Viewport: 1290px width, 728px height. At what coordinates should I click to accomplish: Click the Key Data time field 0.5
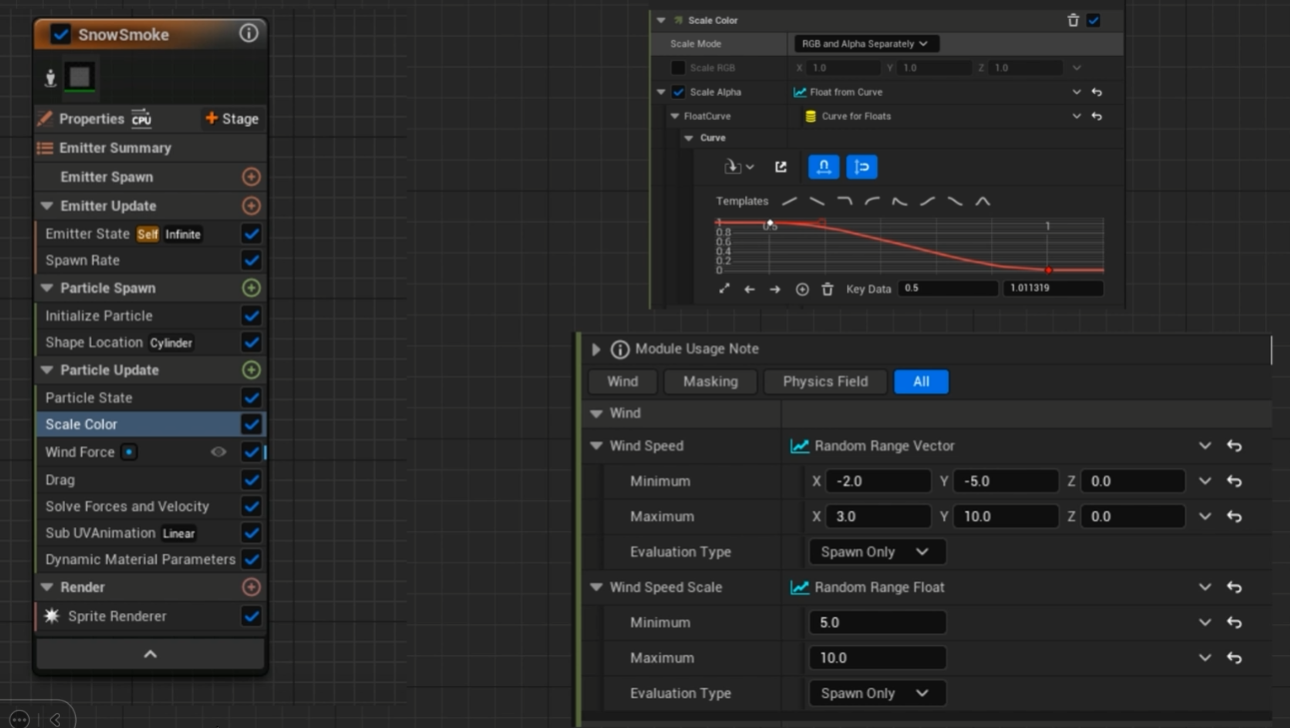click(x=947, y=288)
